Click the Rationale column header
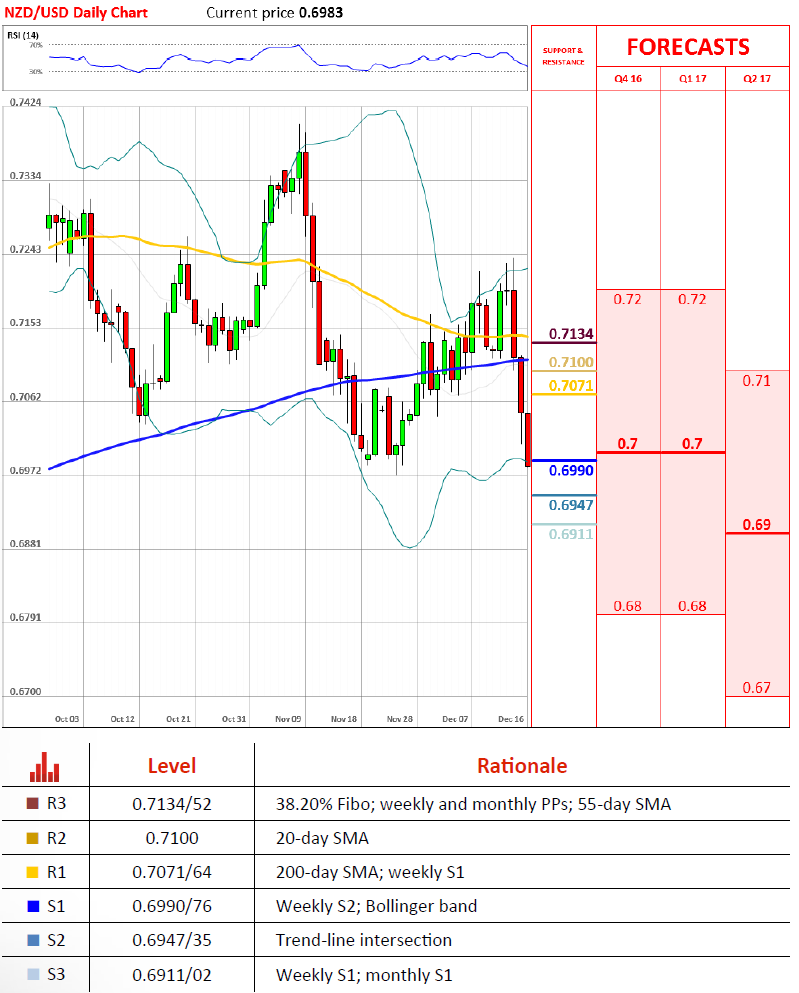This screenshot has height=993, width=799. coord(521,766)
